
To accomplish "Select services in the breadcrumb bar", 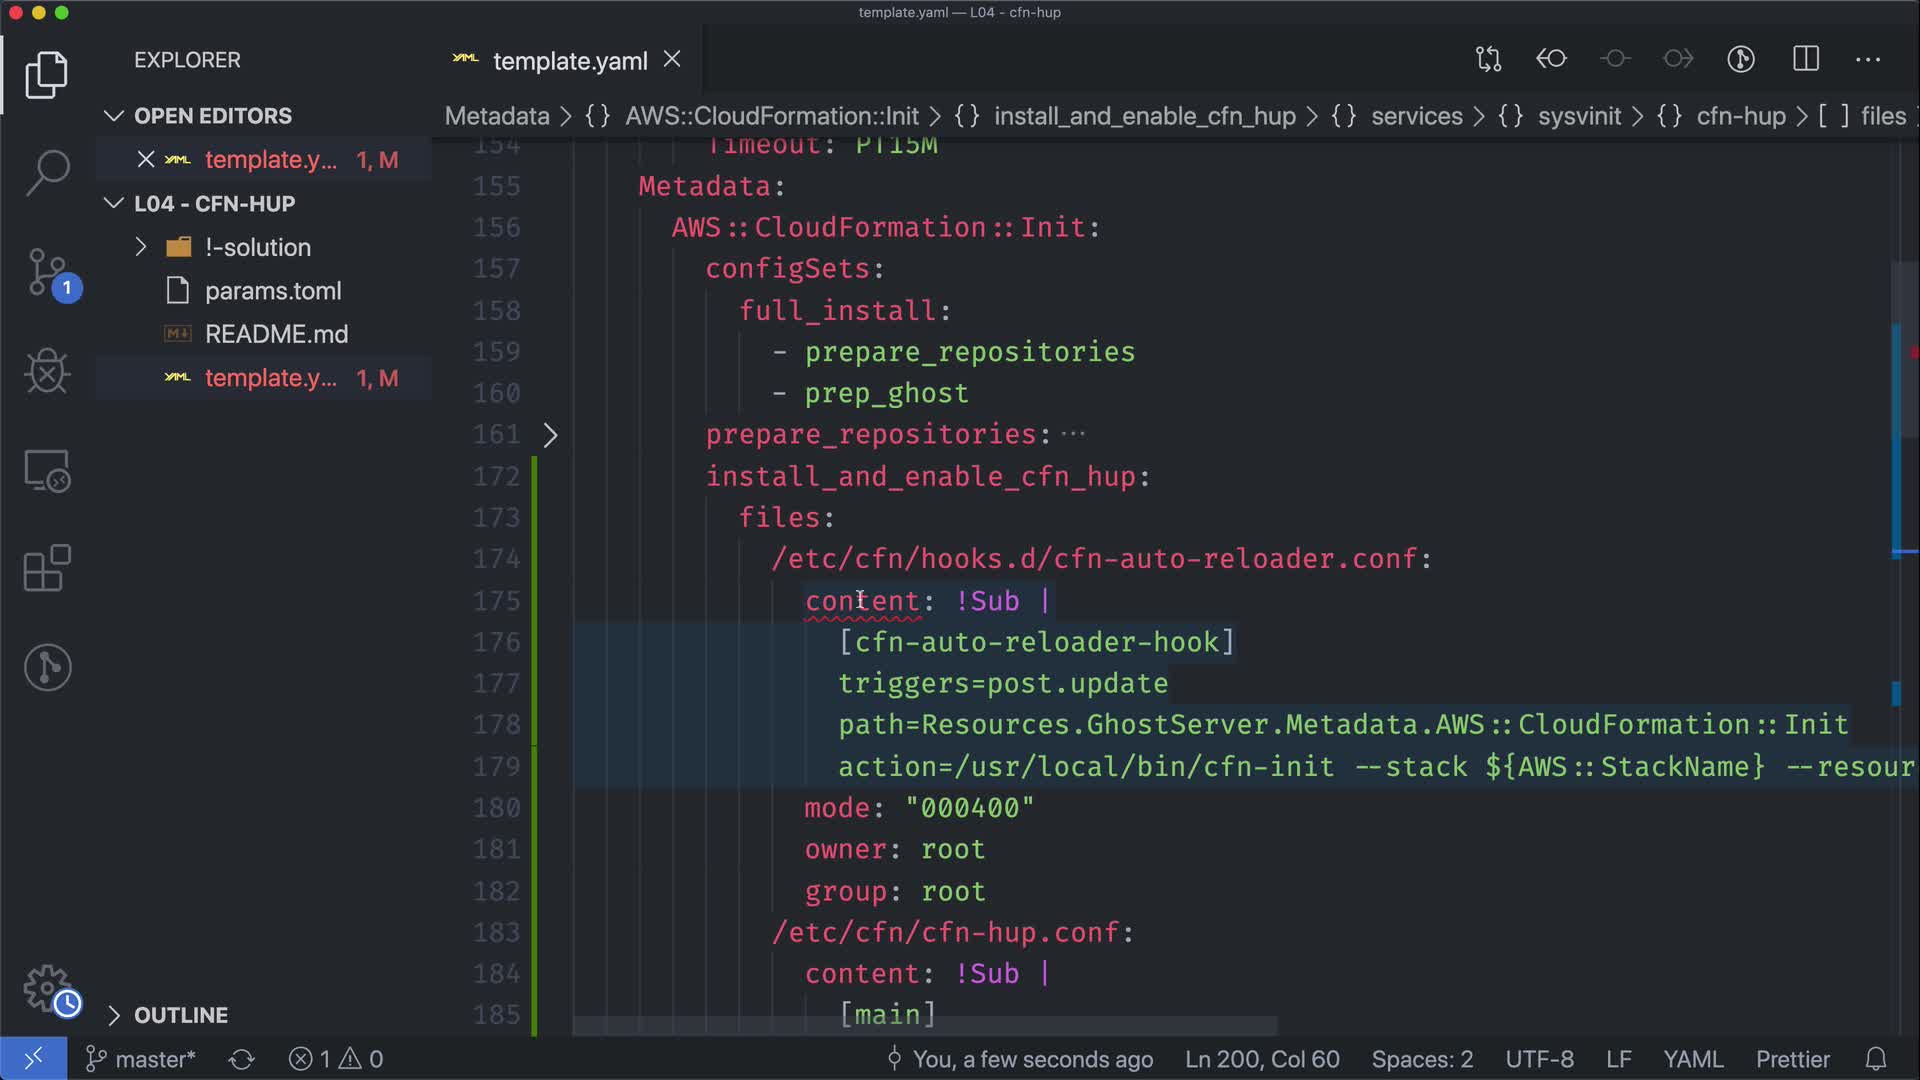I will (1416, 116).
